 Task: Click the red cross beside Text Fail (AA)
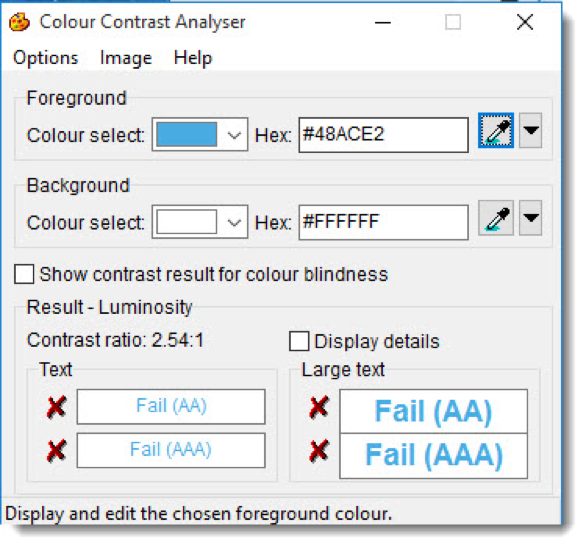(57, 407)
